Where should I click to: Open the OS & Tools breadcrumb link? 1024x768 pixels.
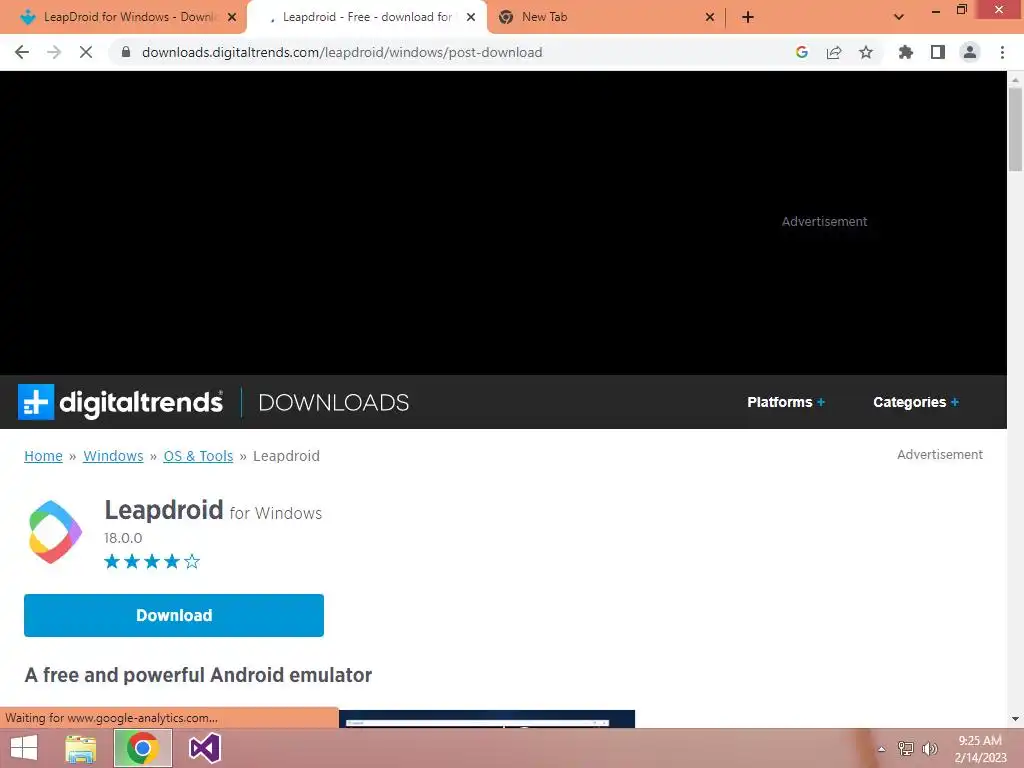[x=198, y=456]
